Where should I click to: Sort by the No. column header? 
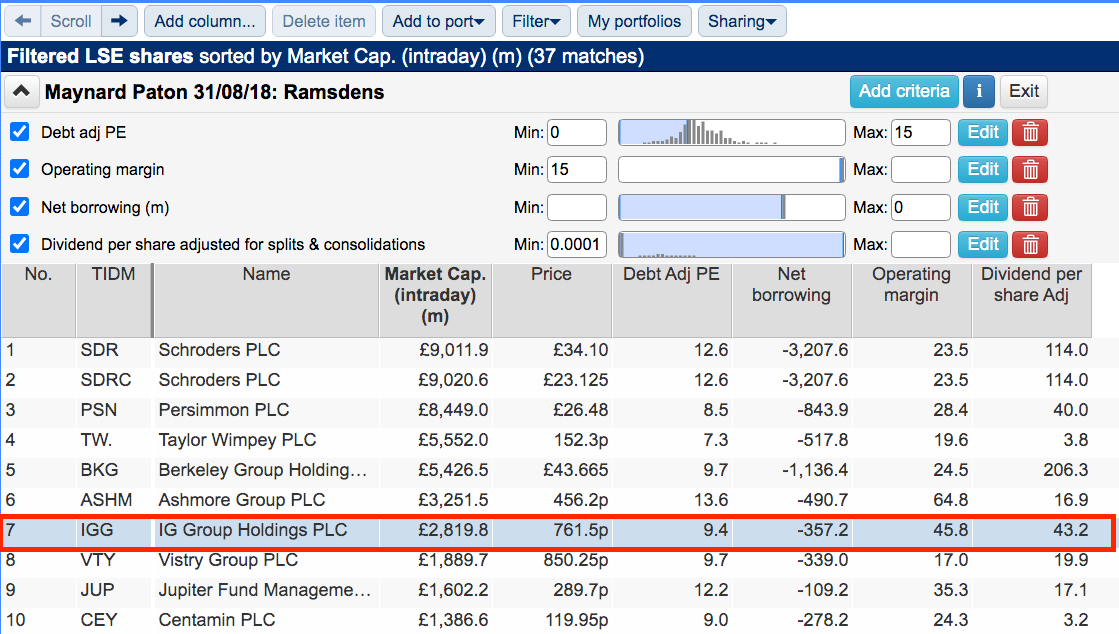[x=39, y=300]
